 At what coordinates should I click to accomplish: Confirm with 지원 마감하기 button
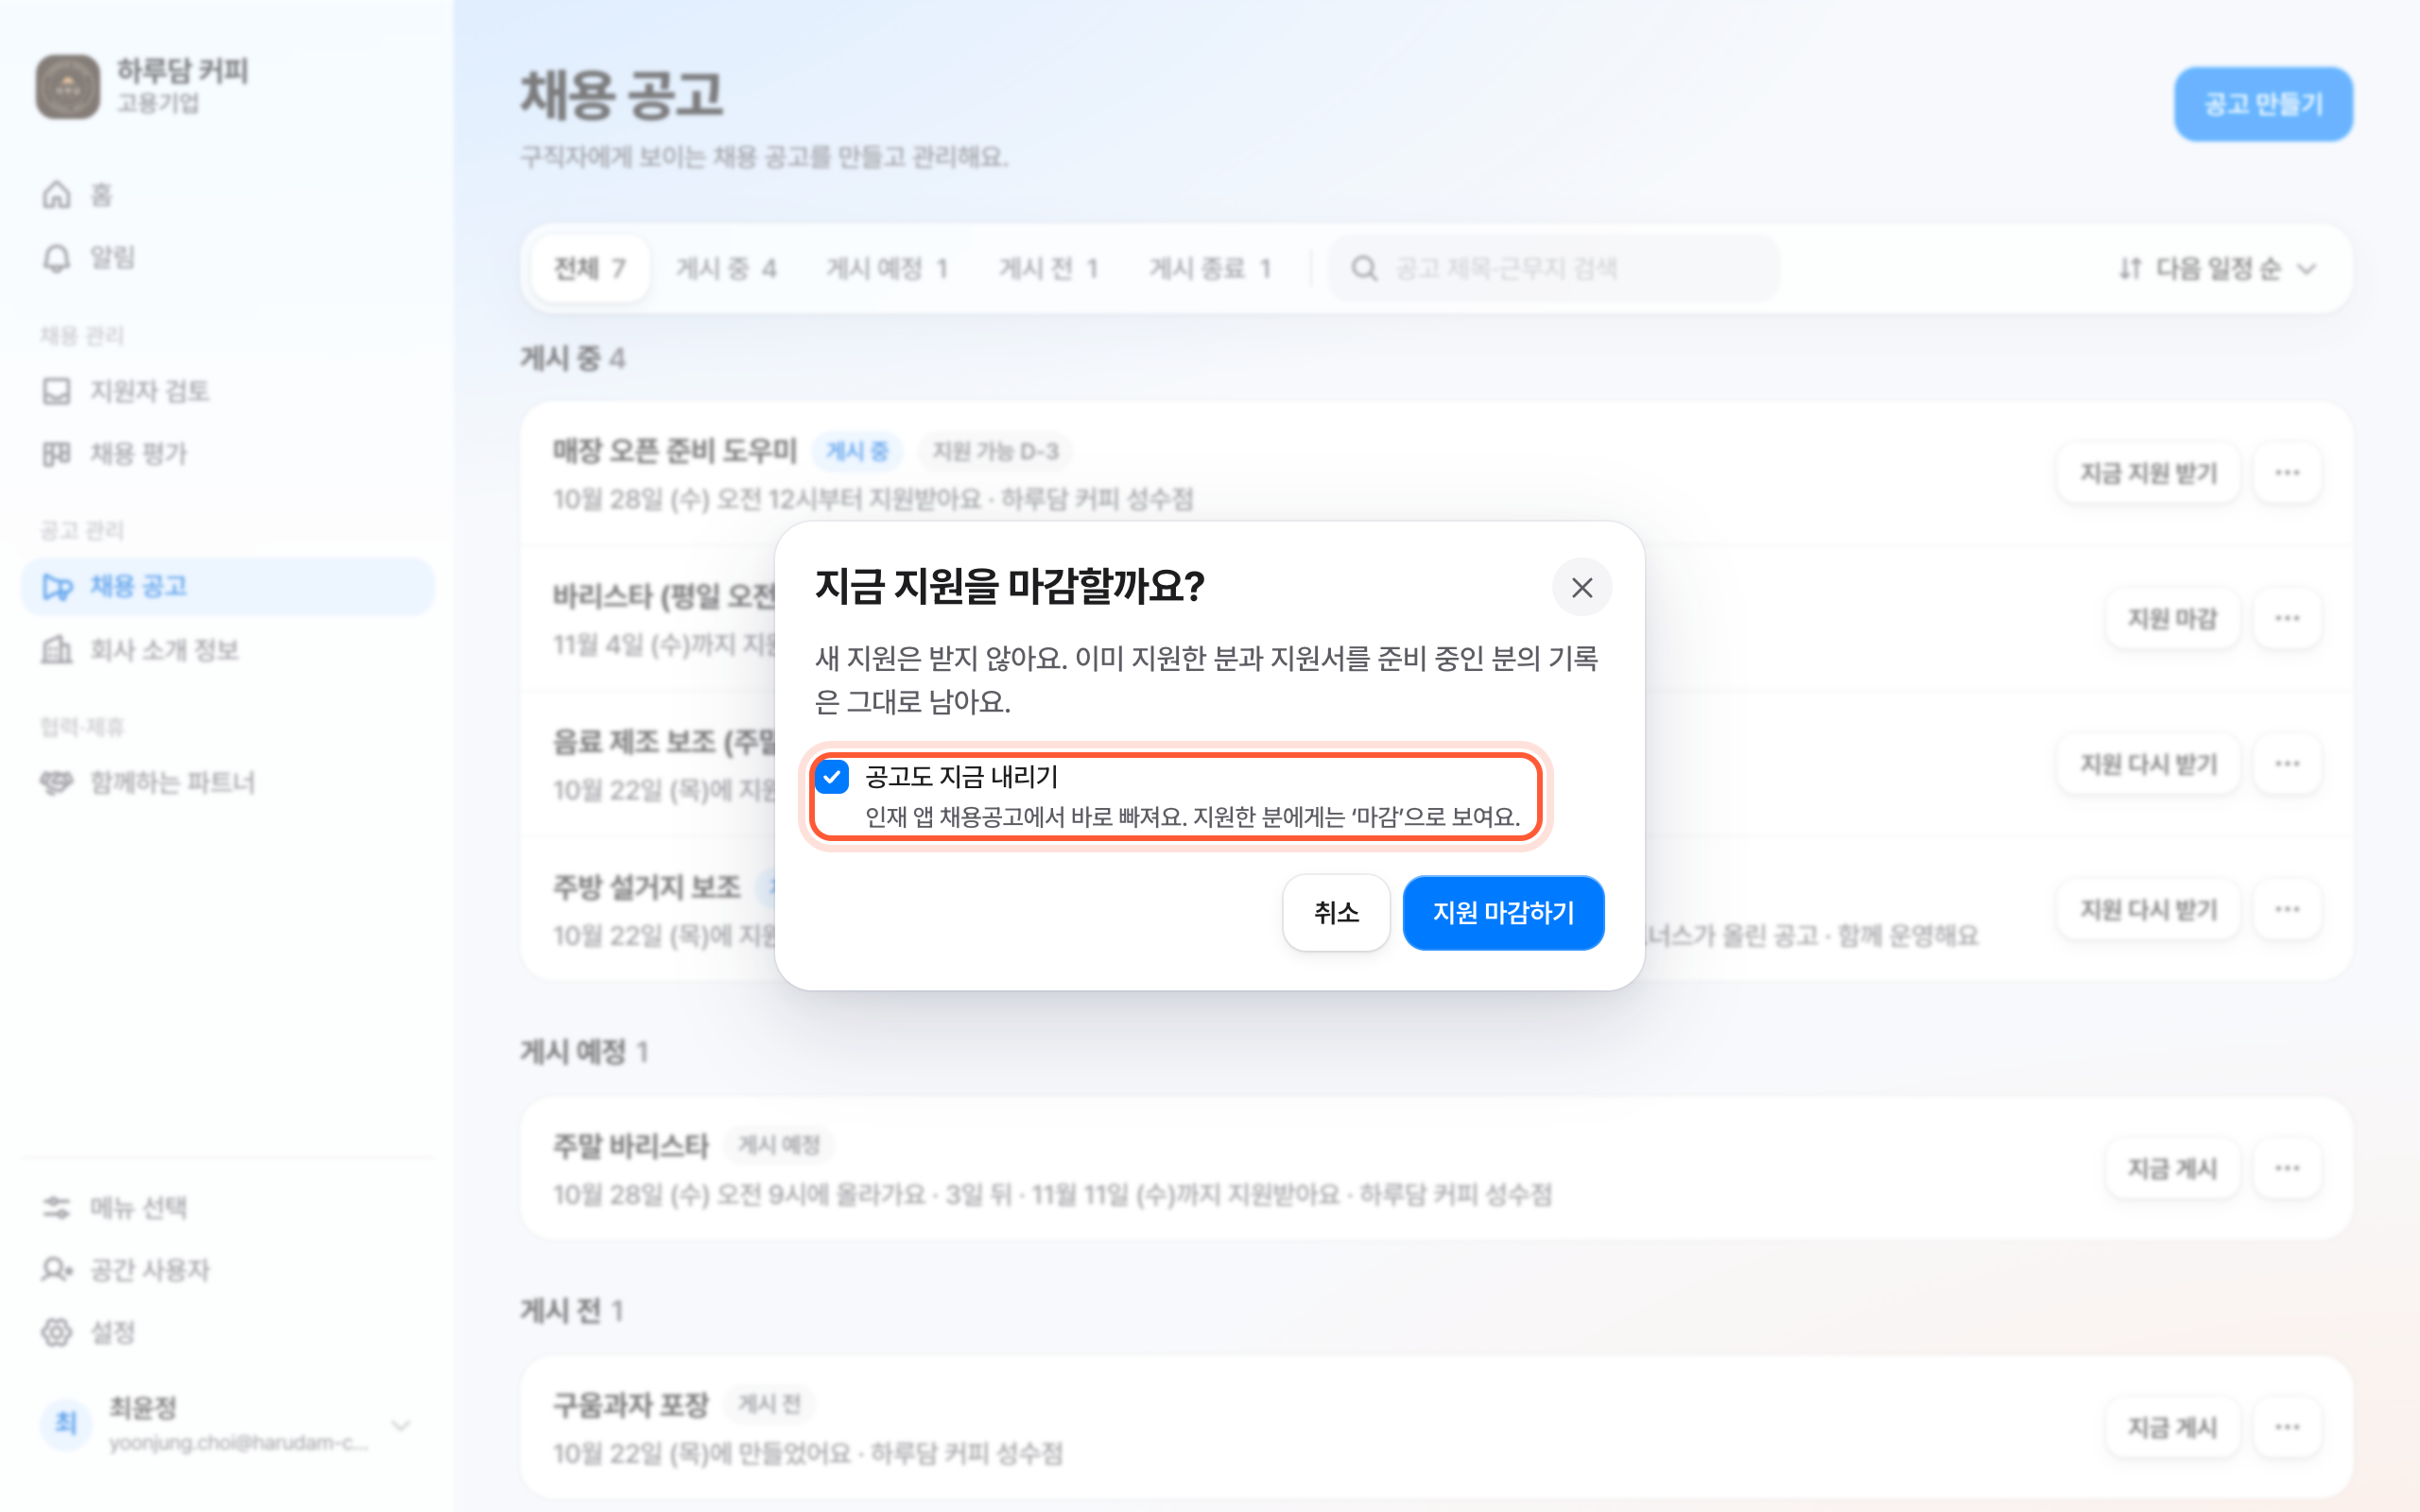point(1503,912)
